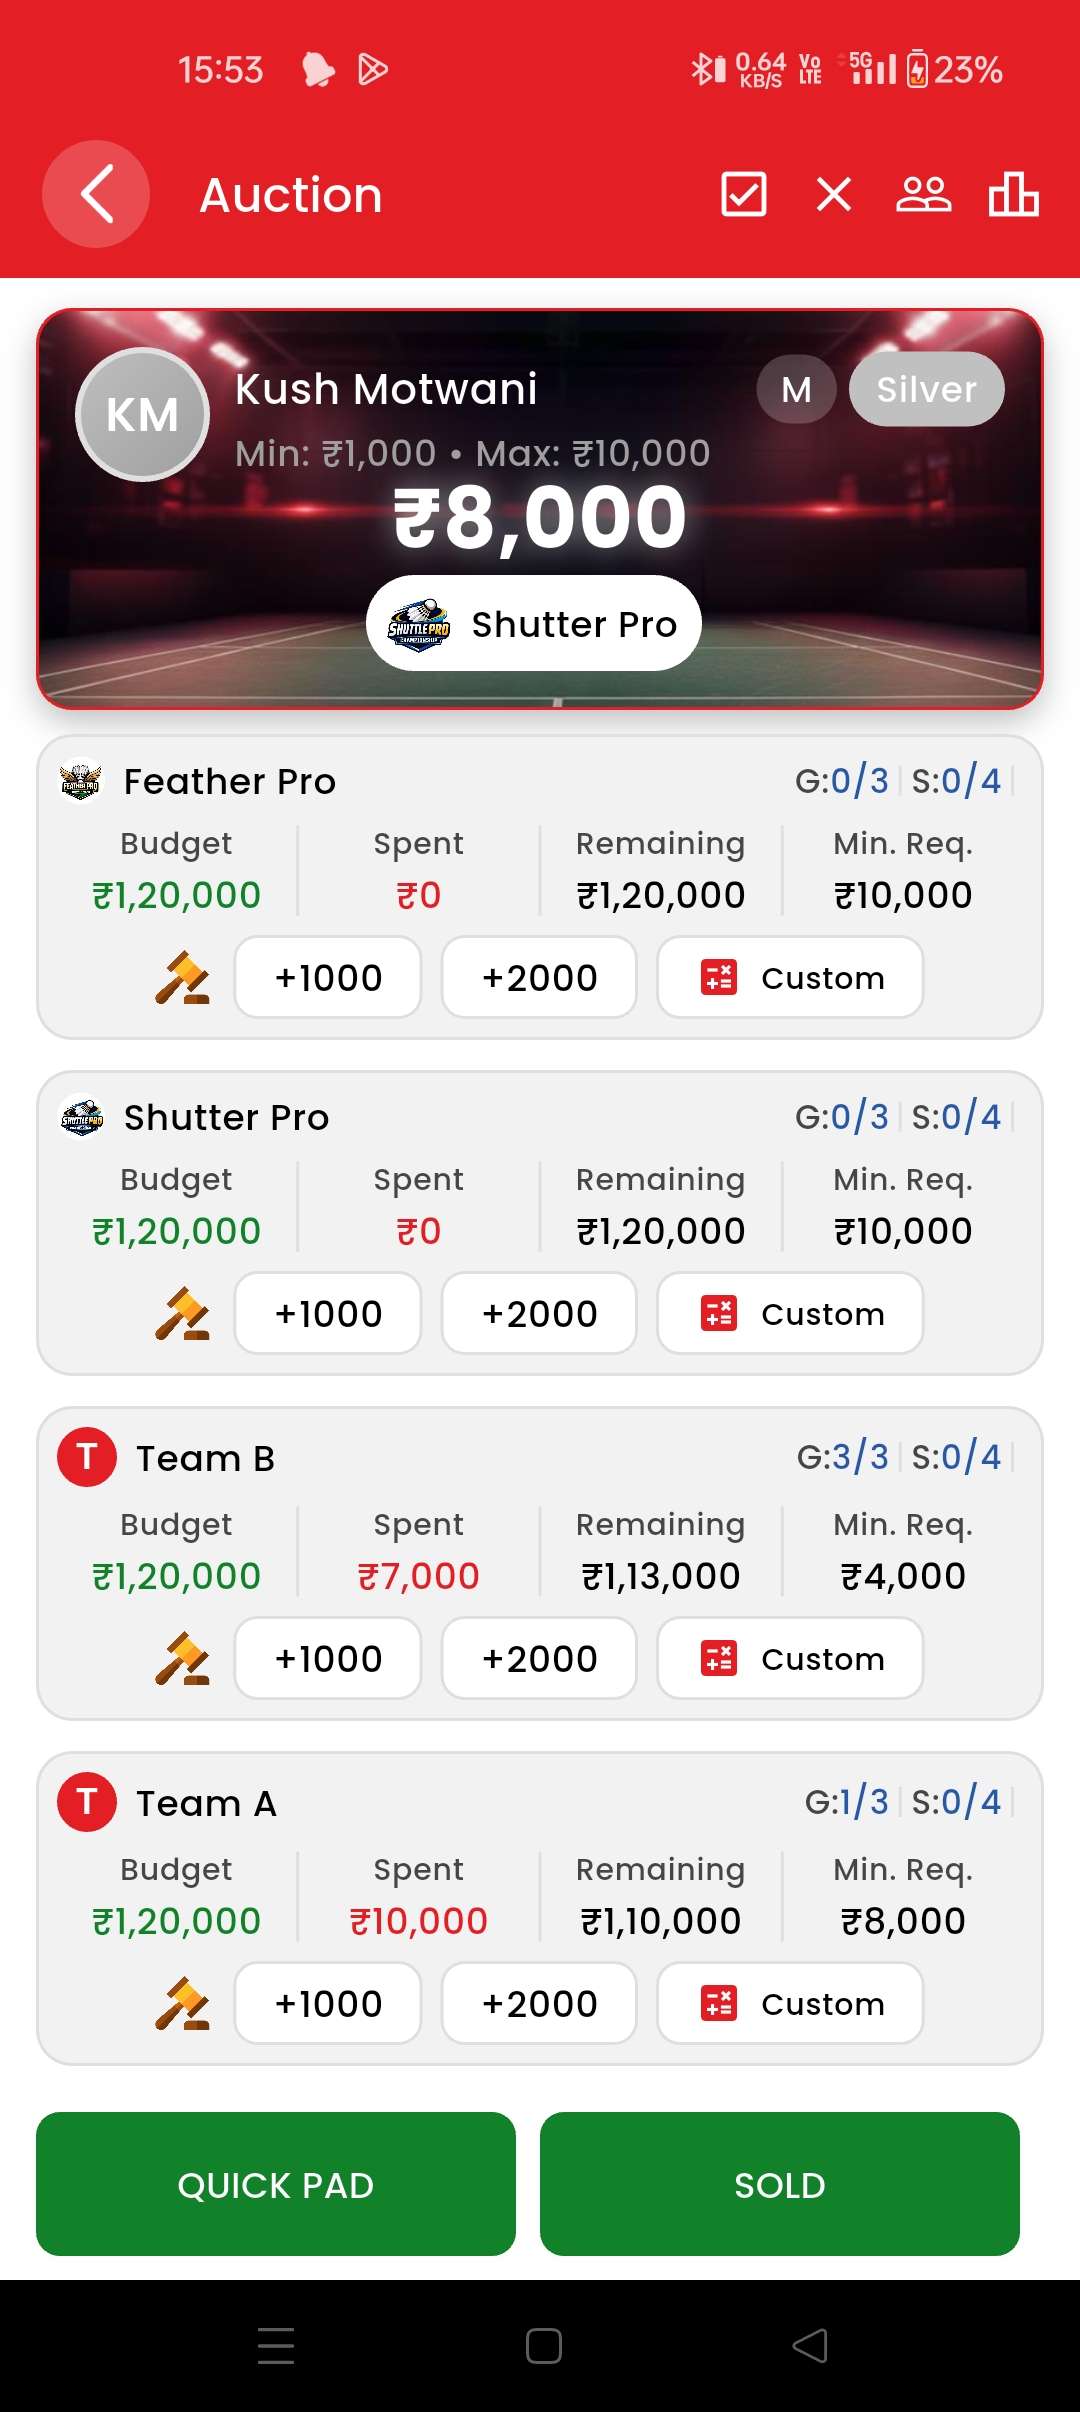Open Custom bid for Feather Pro
Image resolution: width=1080 pixels, height=2412 pixels.
click(790, 977)
